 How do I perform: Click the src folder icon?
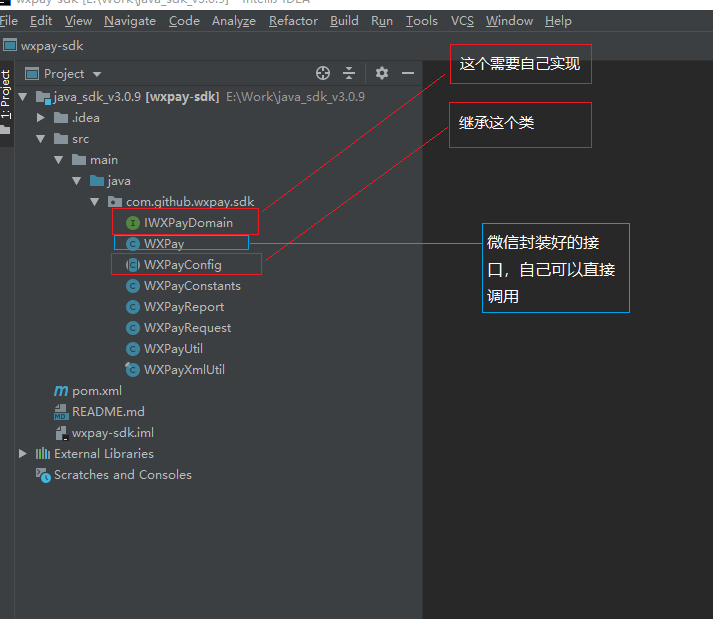point(61,139)
